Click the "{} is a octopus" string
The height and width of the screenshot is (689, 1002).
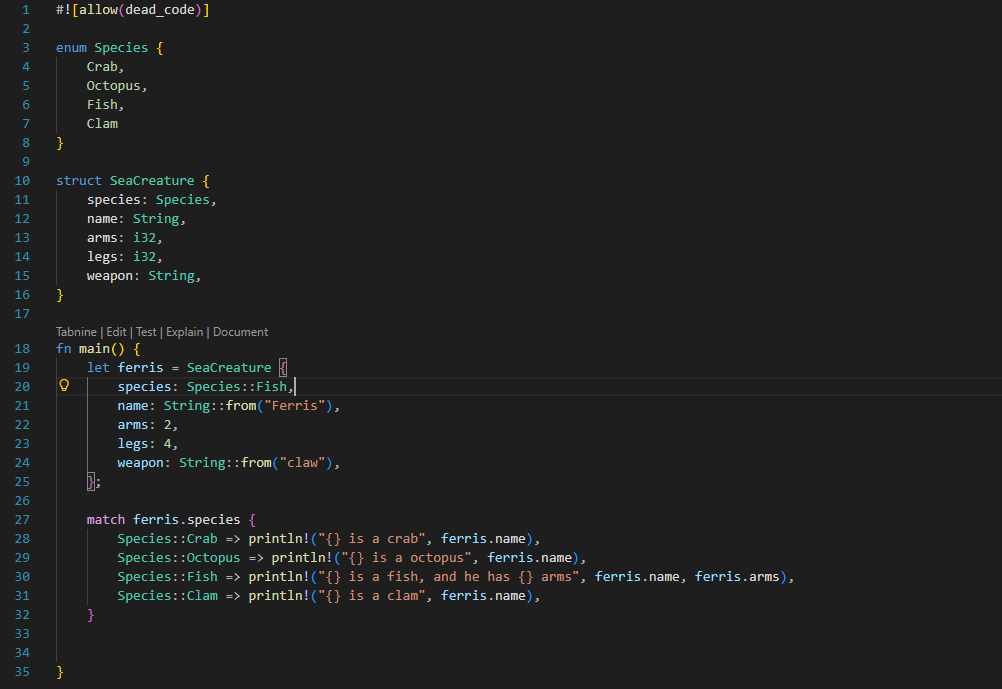click(406, 558)
